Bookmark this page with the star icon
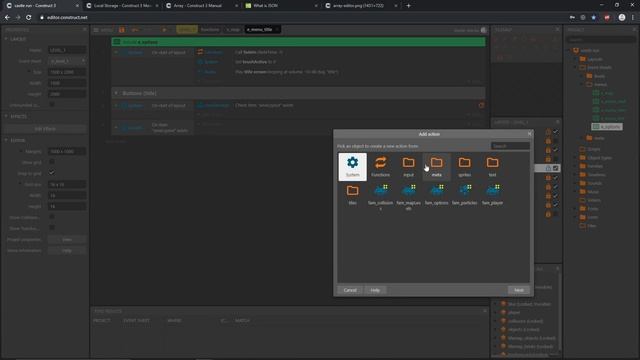This screenshot has width=640, height=360. 594,18
